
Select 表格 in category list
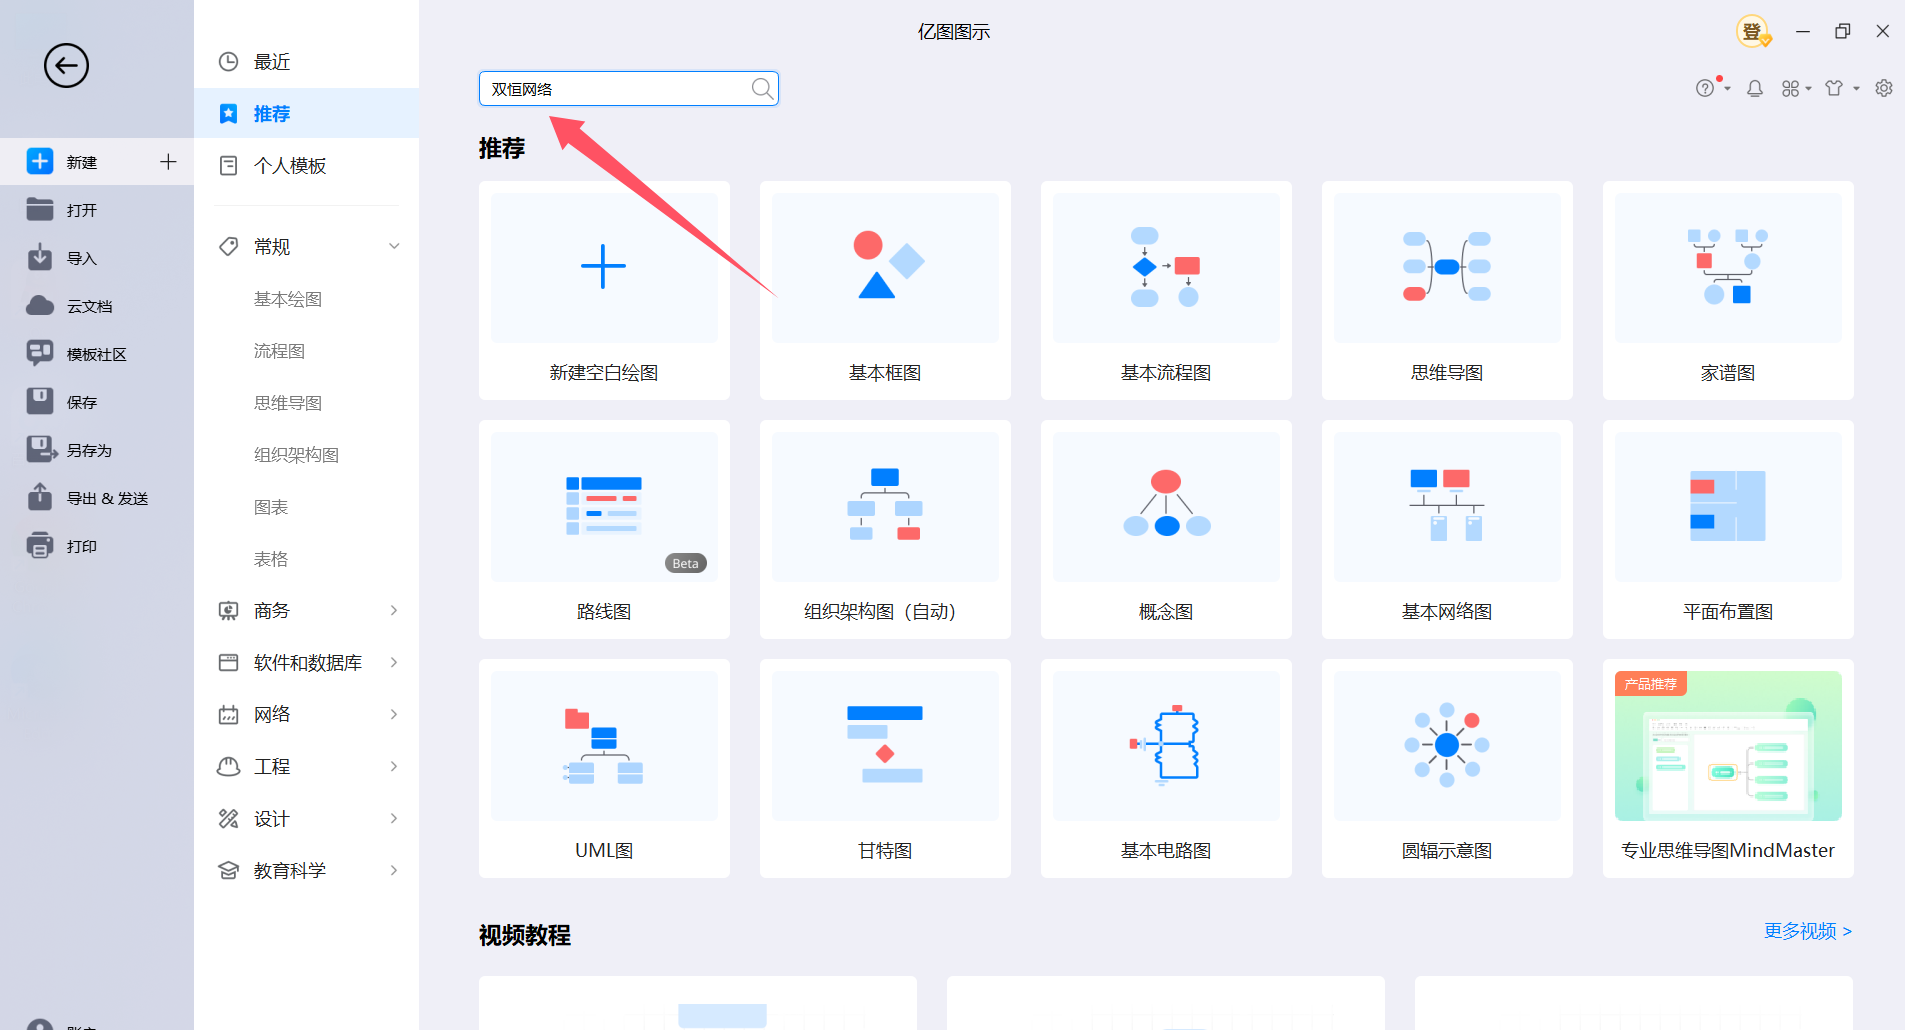tap(271, 559)
